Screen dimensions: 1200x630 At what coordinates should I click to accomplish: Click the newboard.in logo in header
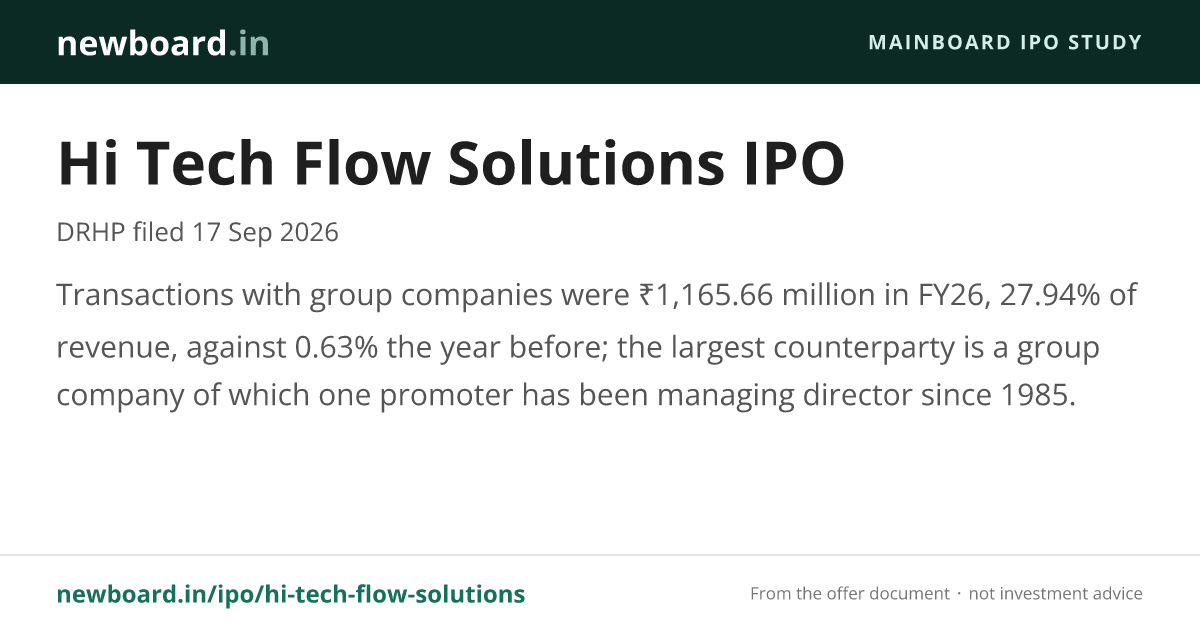pyautogui.click(x=163, y=43)
